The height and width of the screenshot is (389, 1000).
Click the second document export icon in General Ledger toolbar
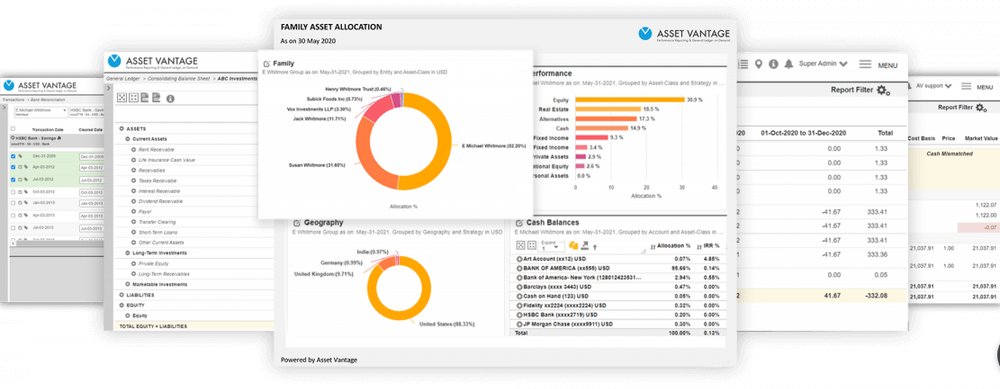[x=156, y=98]
